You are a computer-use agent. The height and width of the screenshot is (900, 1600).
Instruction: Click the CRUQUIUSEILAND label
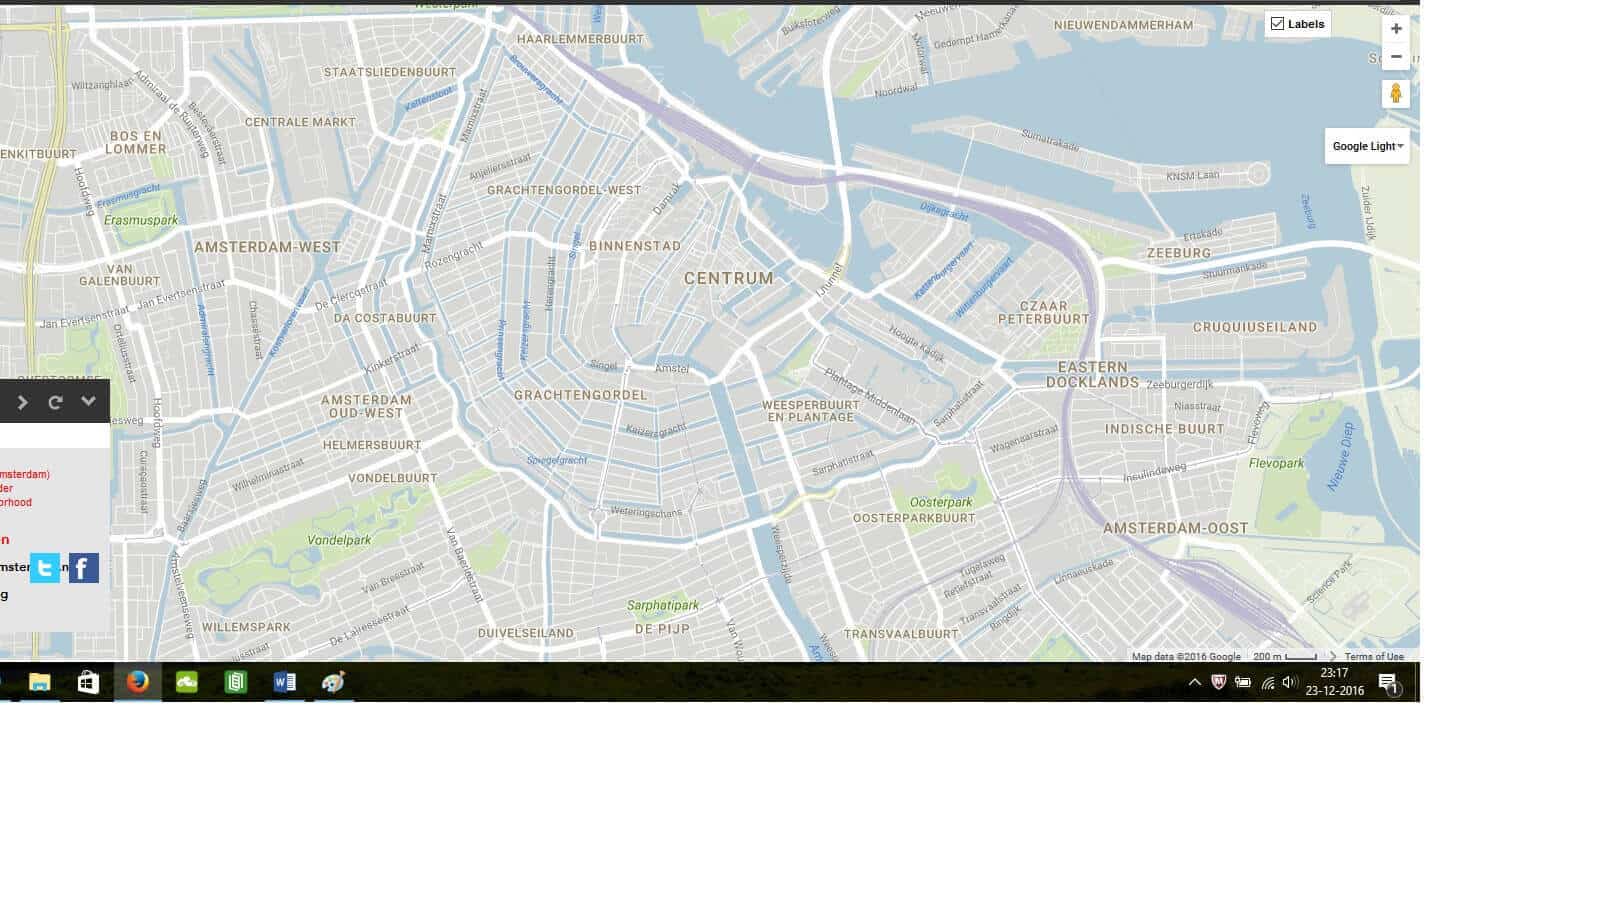[1255, 327]
